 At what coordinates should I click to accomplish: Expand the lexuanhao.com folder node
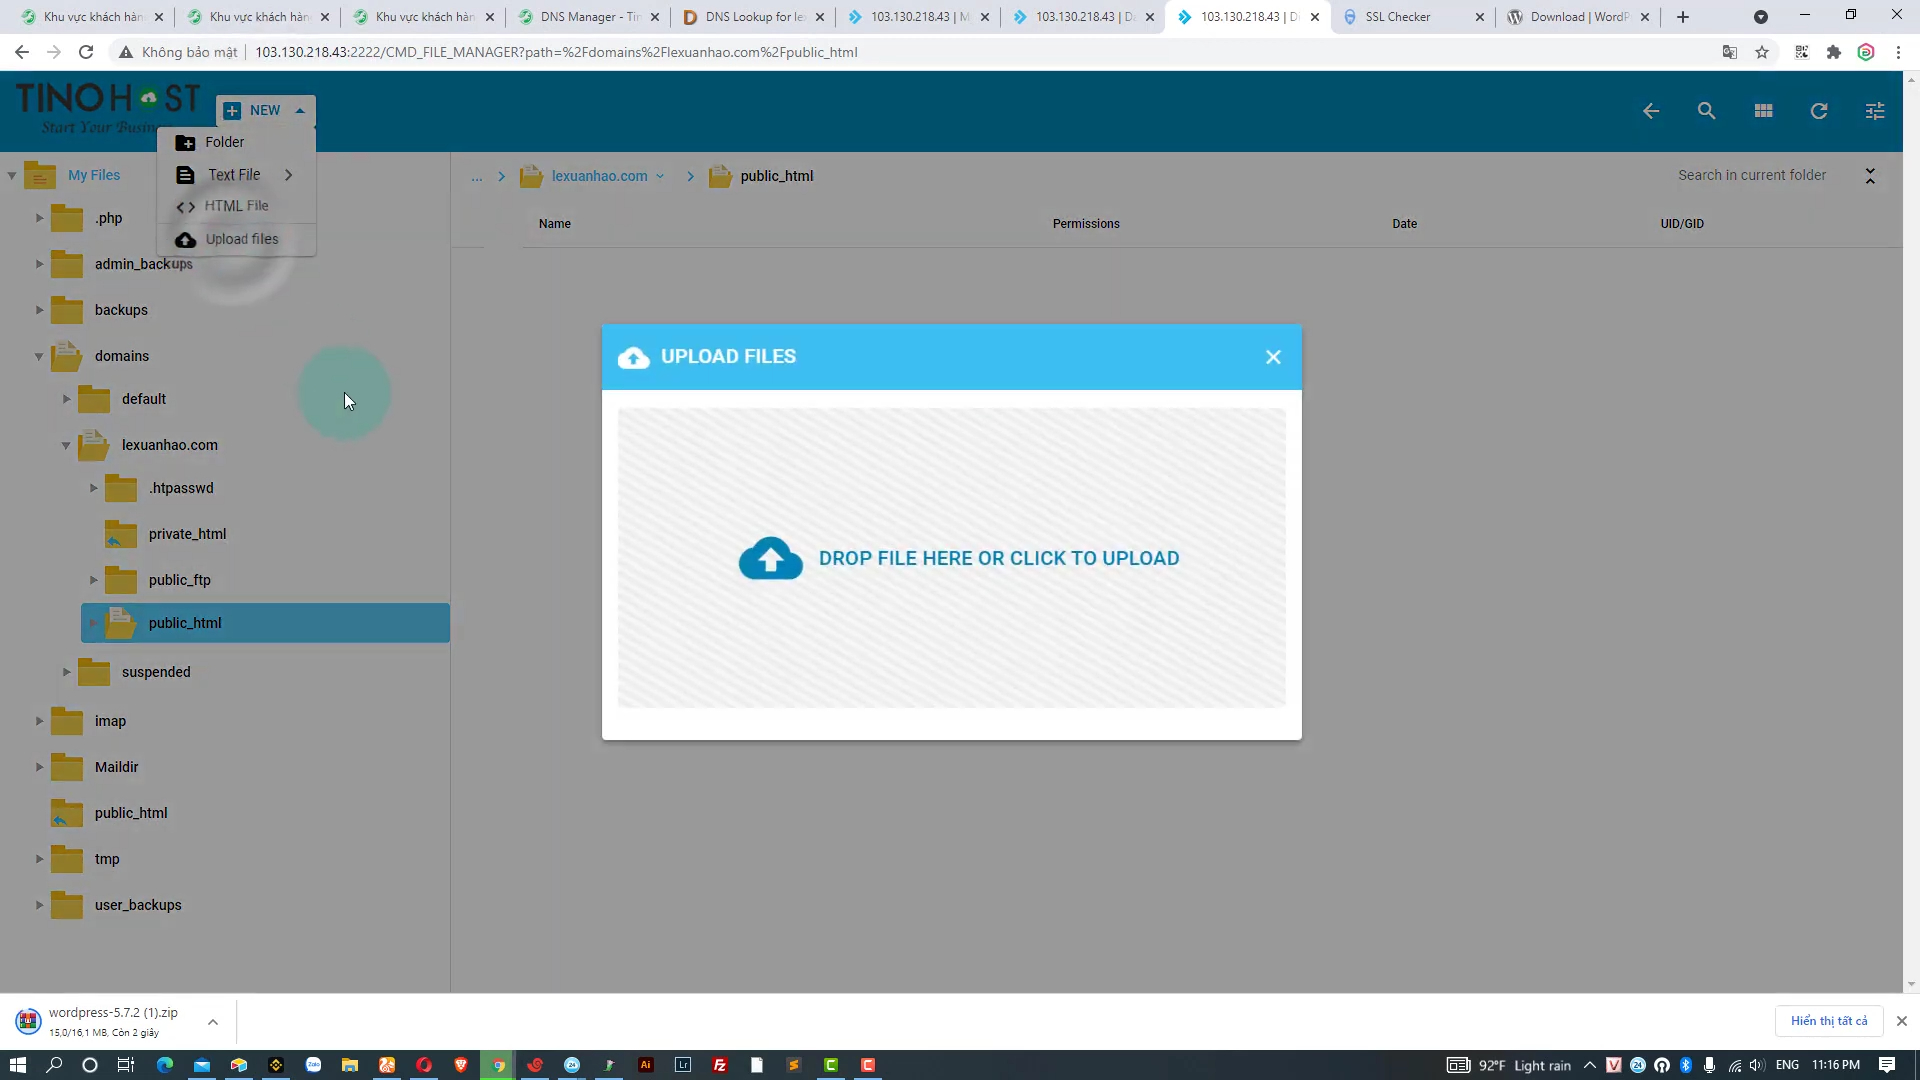point(65,444)
